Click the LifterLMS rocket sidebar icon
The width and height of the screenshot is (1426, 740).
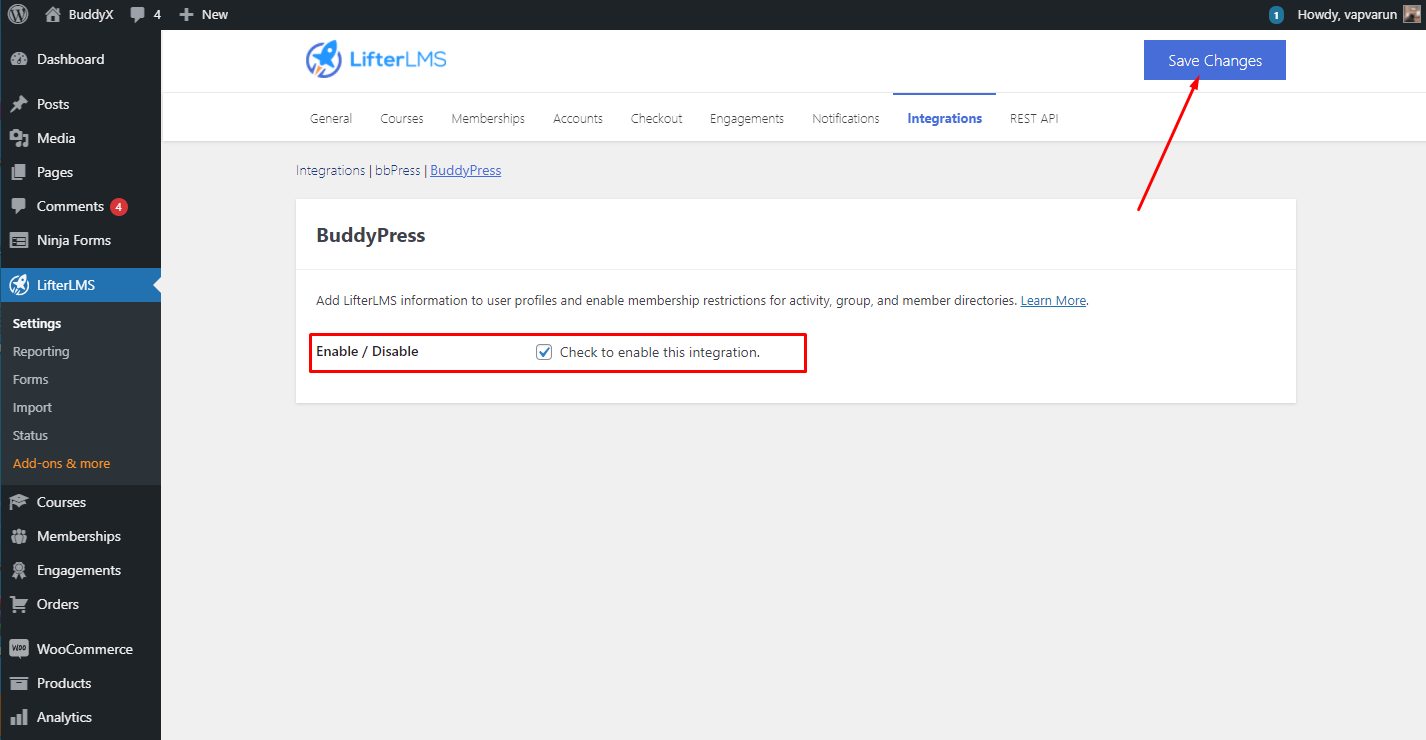(18, 285)
